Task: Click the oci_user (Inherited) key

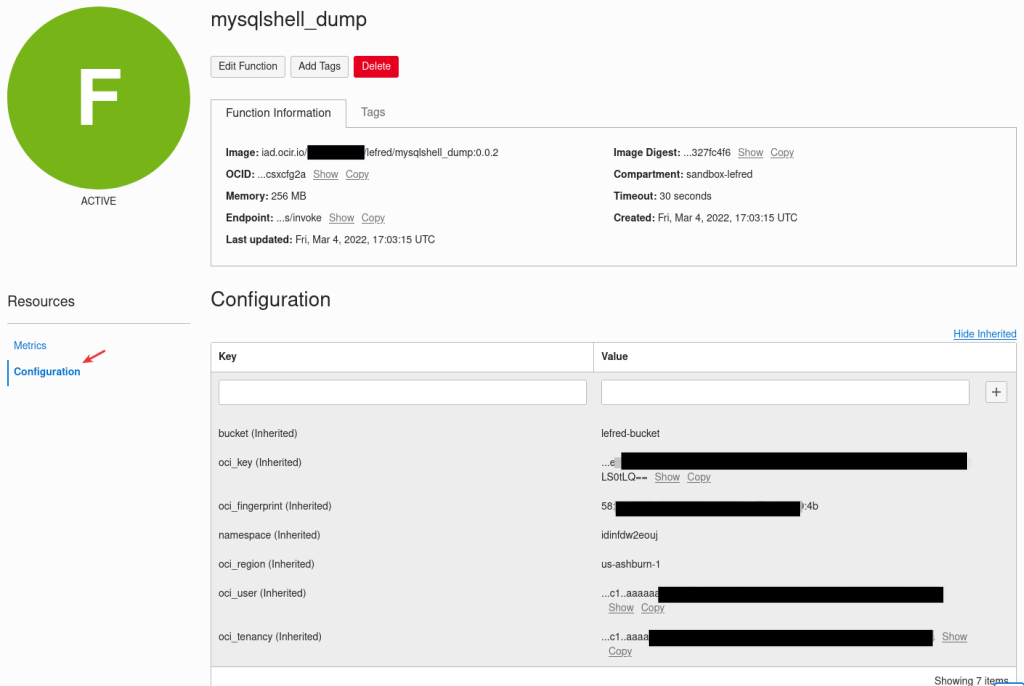Action: coord(262,593)
